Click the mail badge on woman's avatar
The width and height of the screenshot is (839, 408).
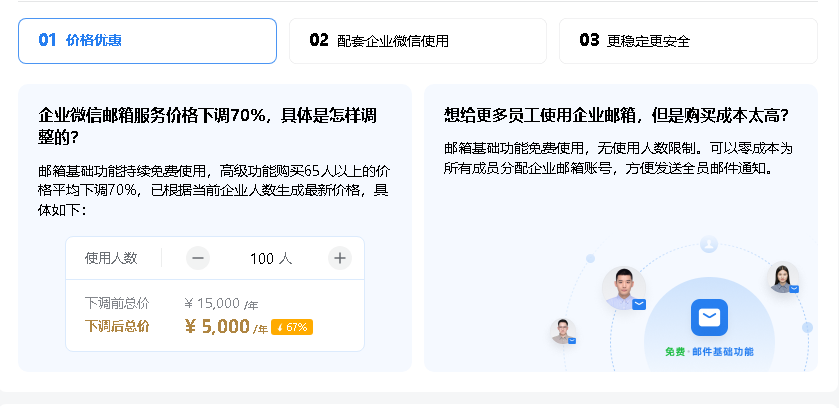pyautogui.click(x=794, y=289)
